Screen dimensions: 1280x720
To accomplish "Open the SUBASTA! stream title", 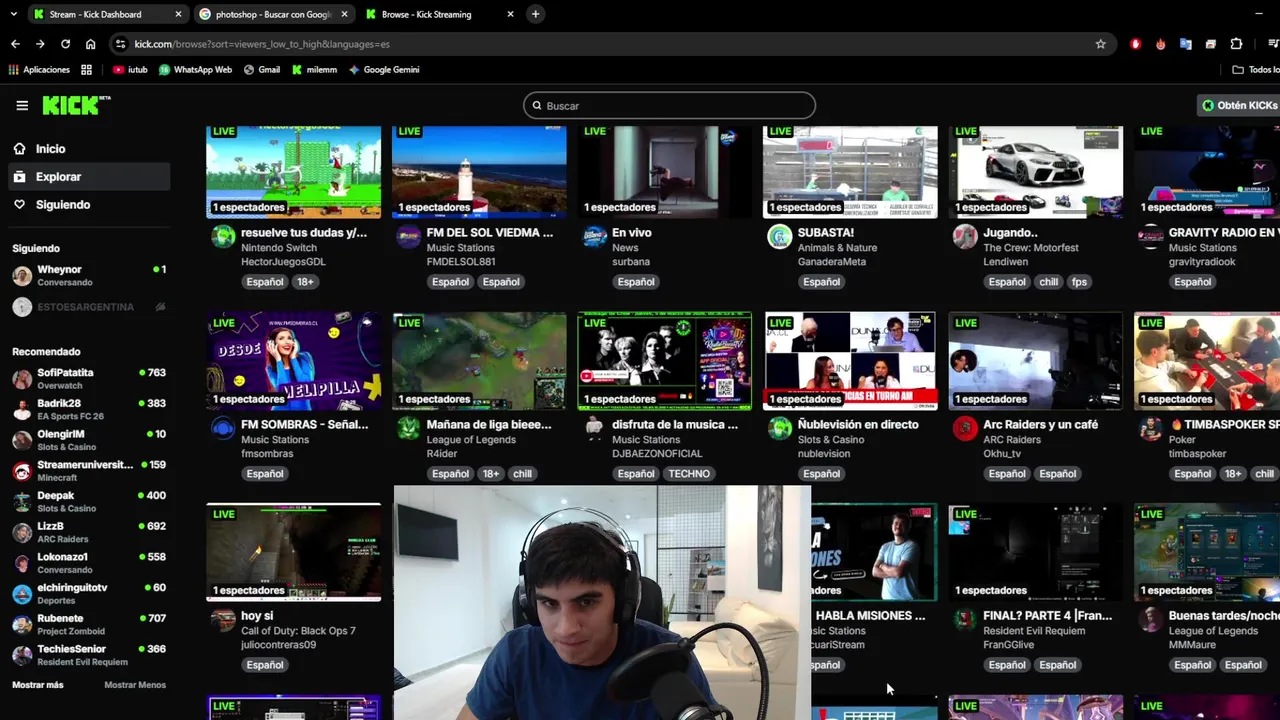I will [825, 233].
